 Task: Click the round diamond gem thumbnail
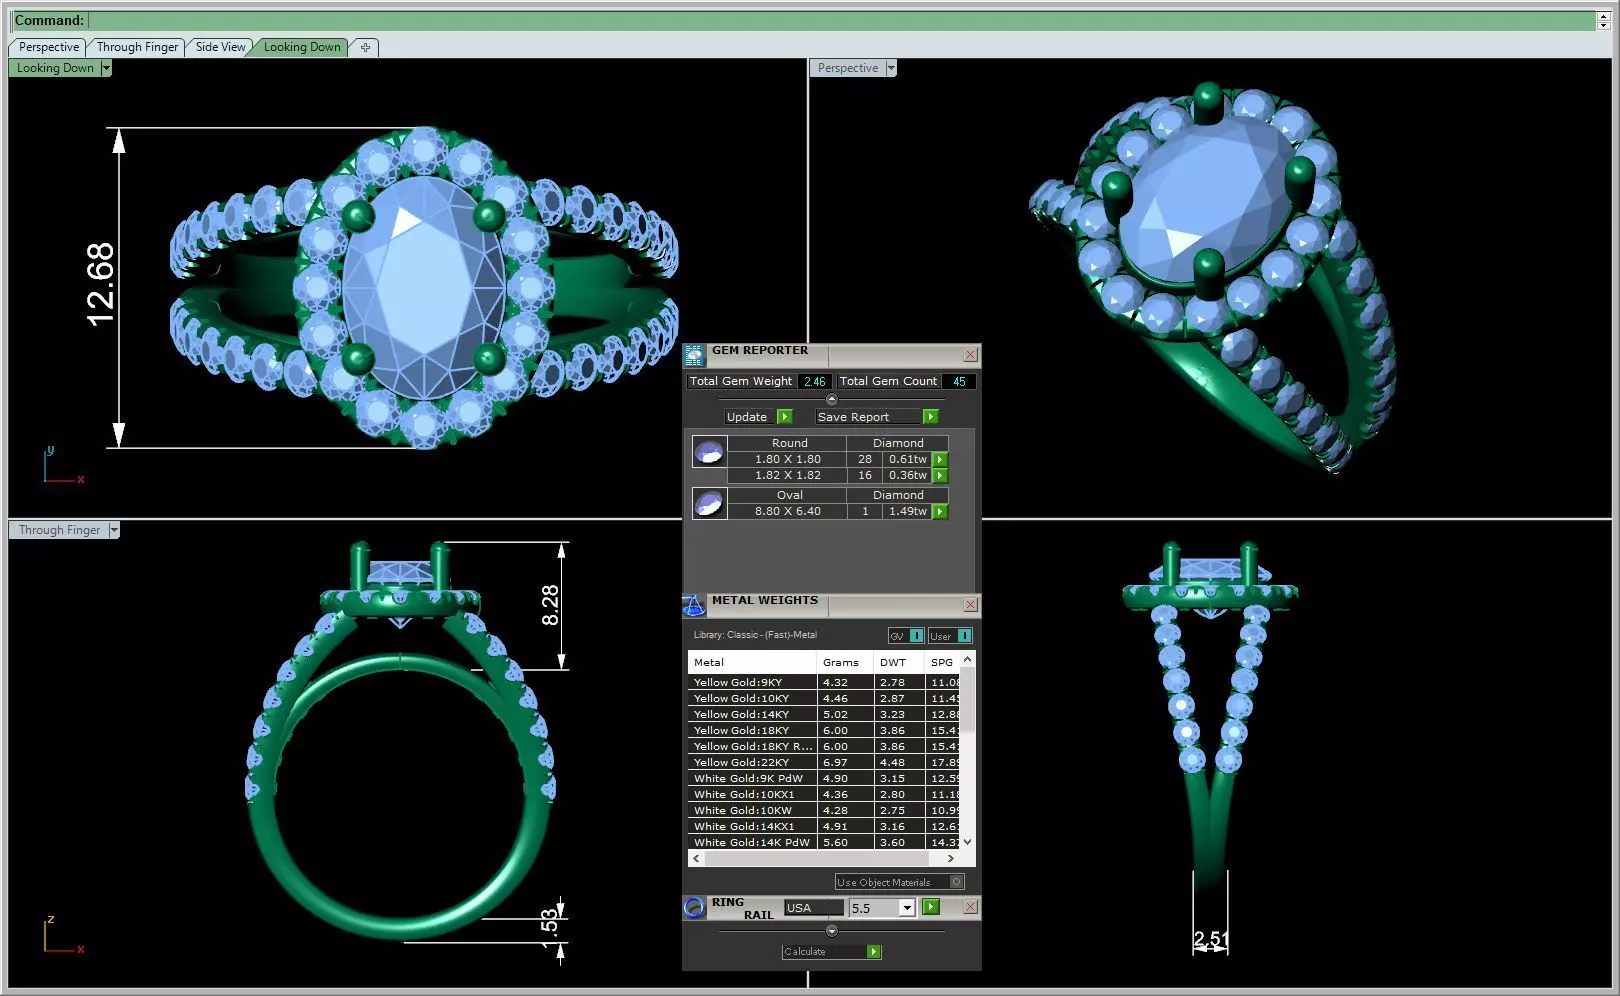click(709, 452)
